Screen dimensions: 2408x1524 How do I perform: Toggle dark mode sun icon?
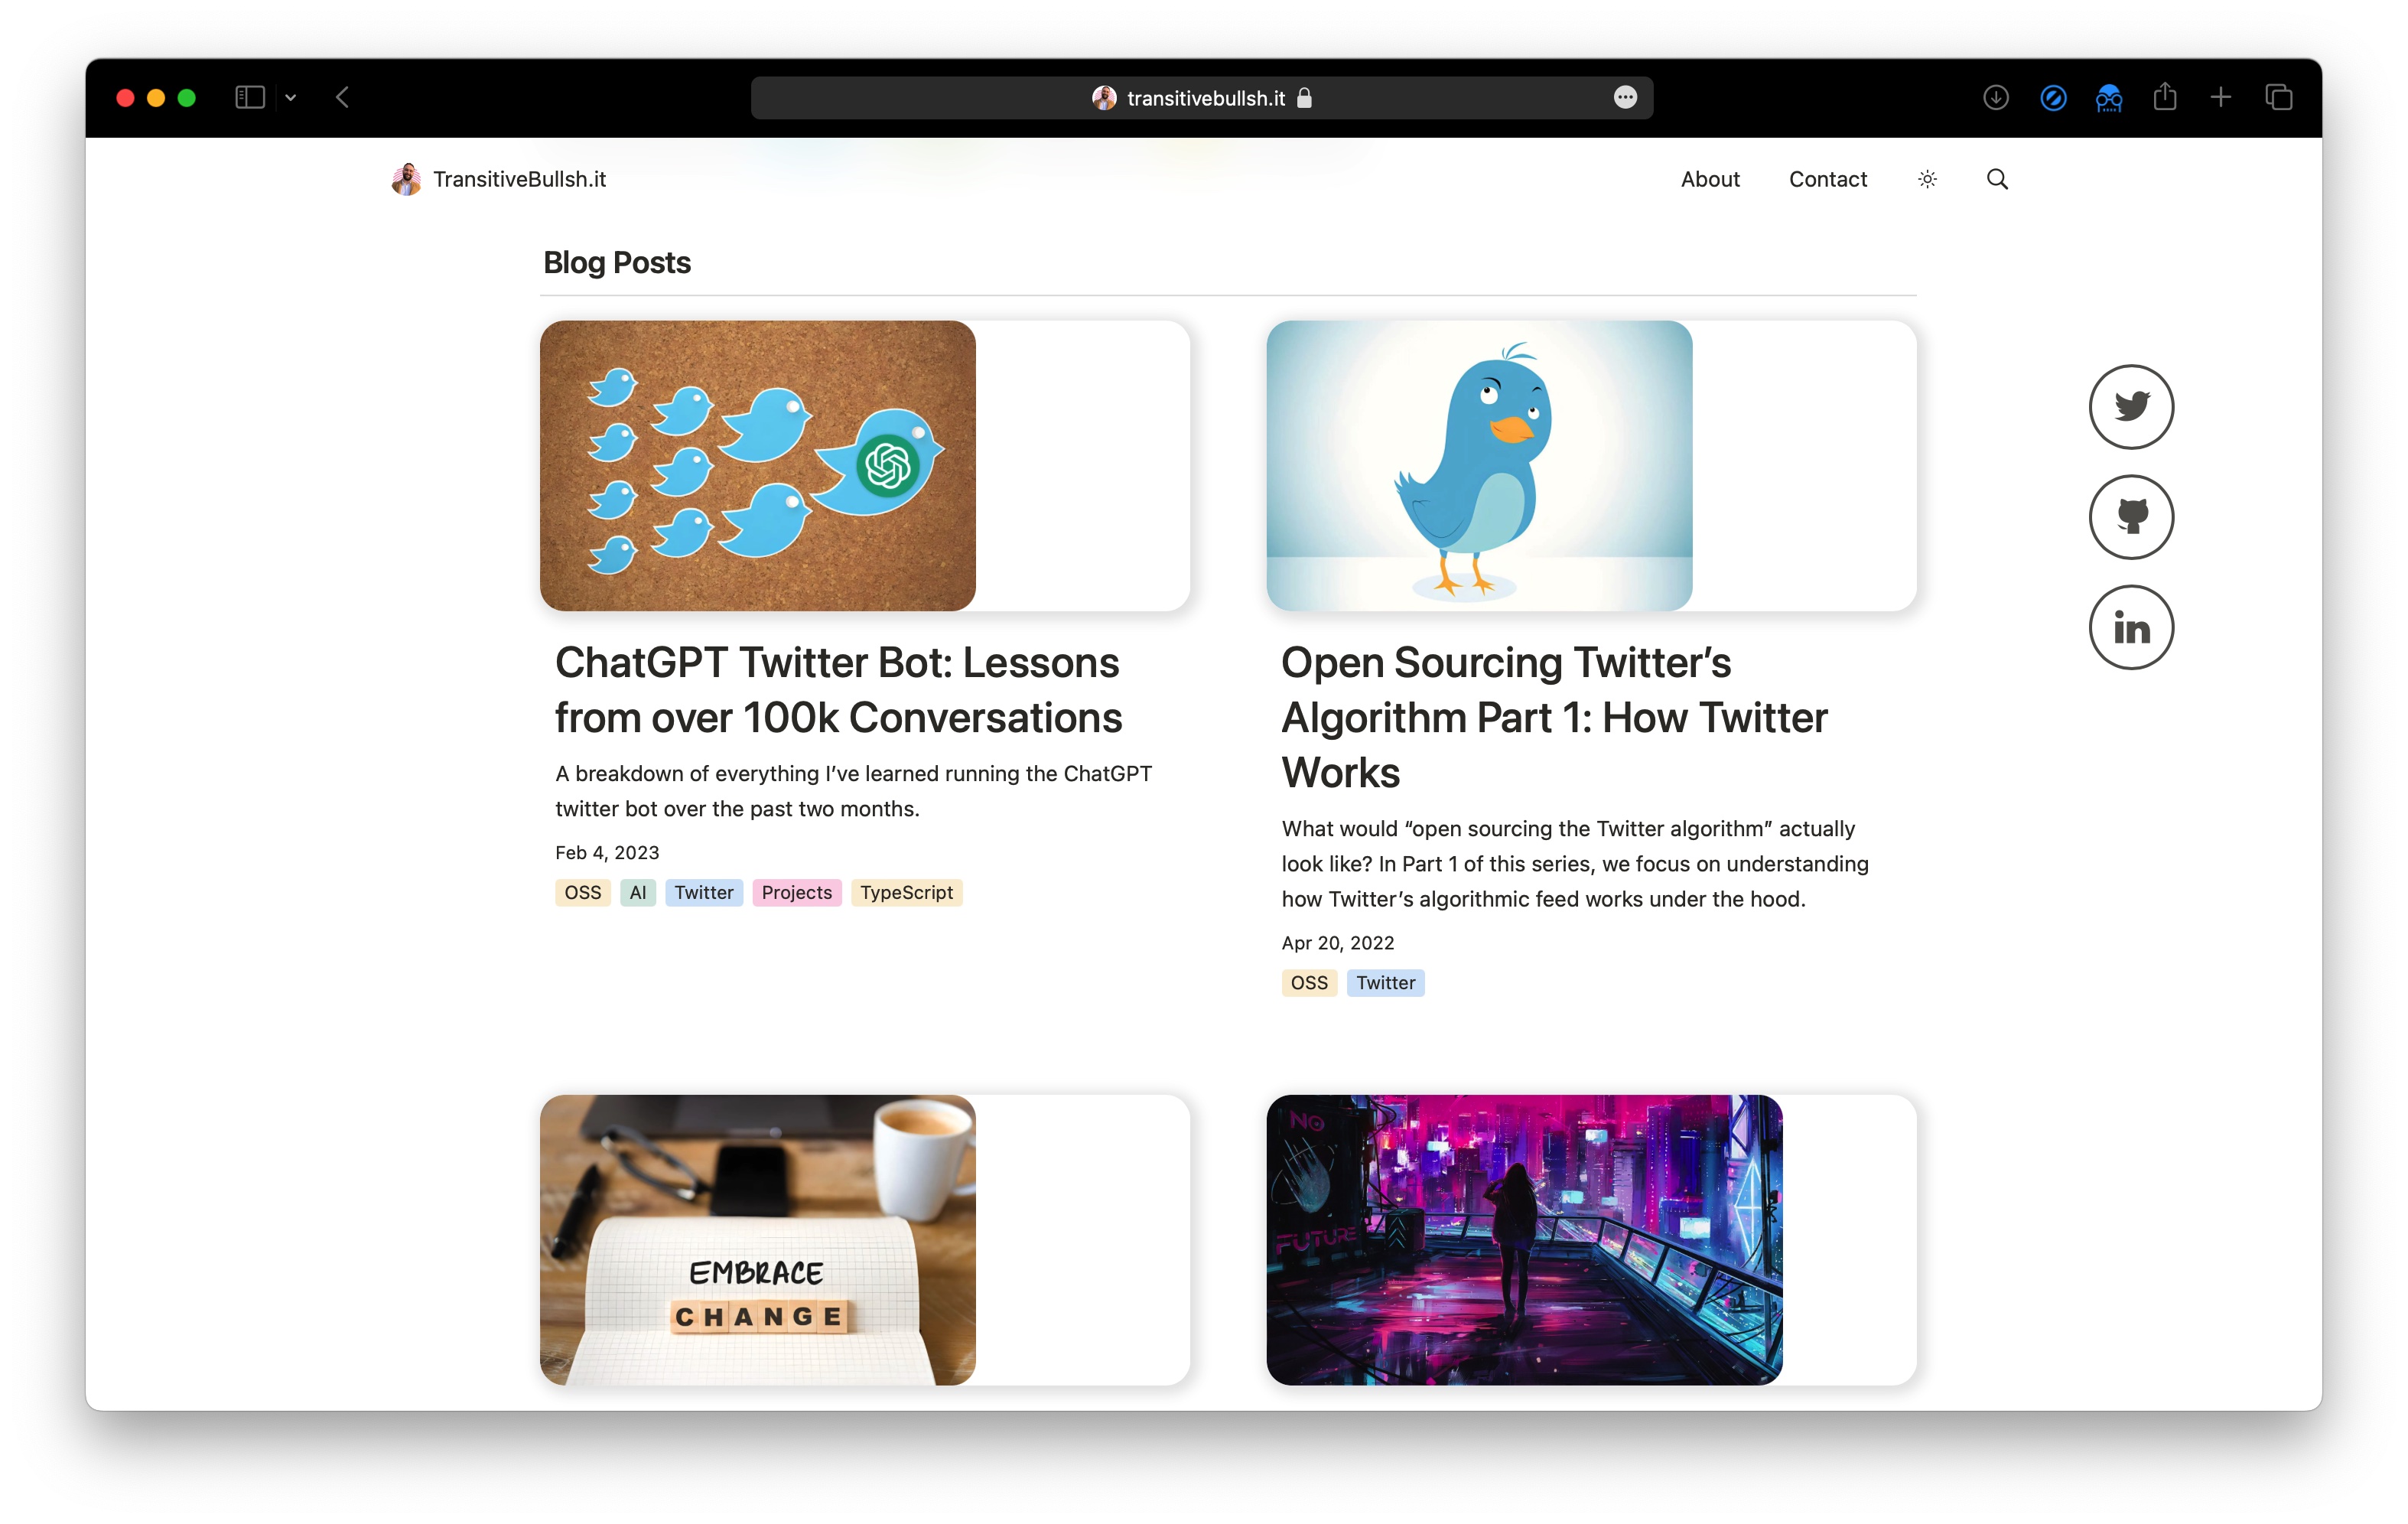click(1927, 179)
